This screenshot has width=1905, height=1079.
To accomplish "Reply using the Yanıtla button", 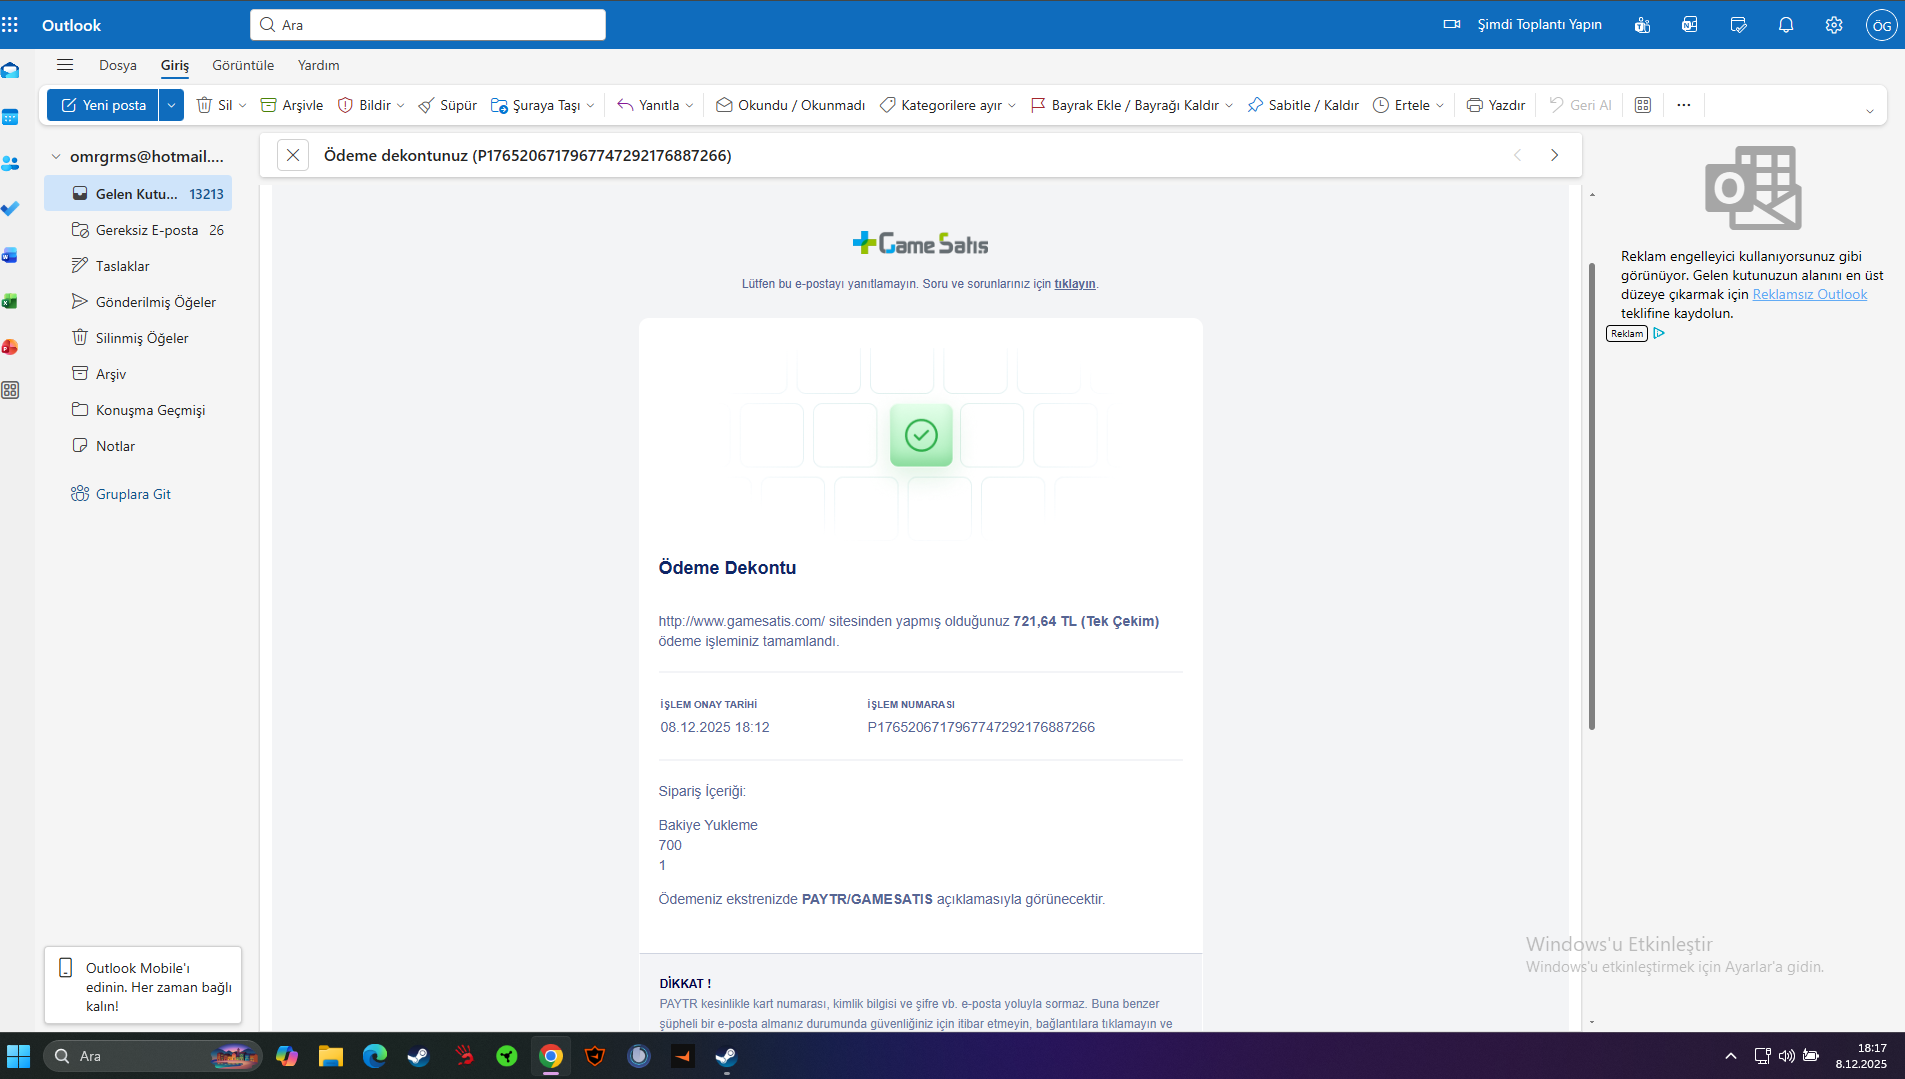I will pos(648,105).
